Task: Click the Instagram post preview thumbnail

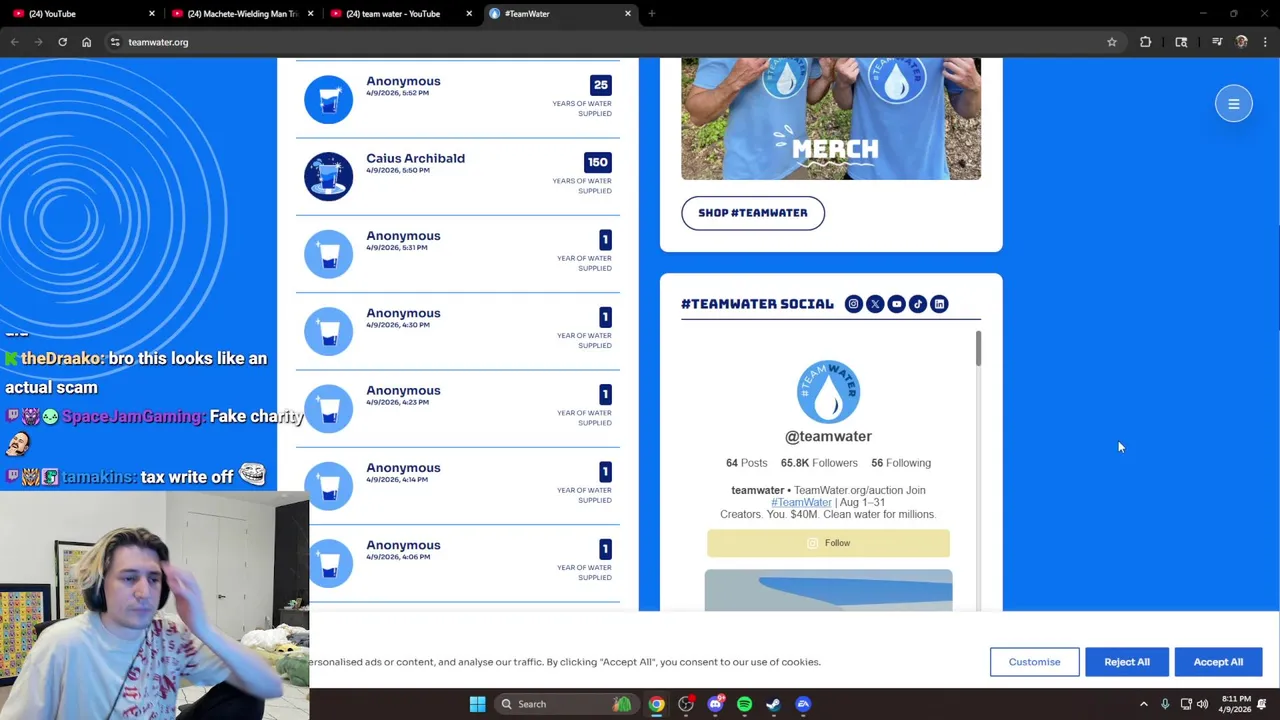Action: (828, 590)
